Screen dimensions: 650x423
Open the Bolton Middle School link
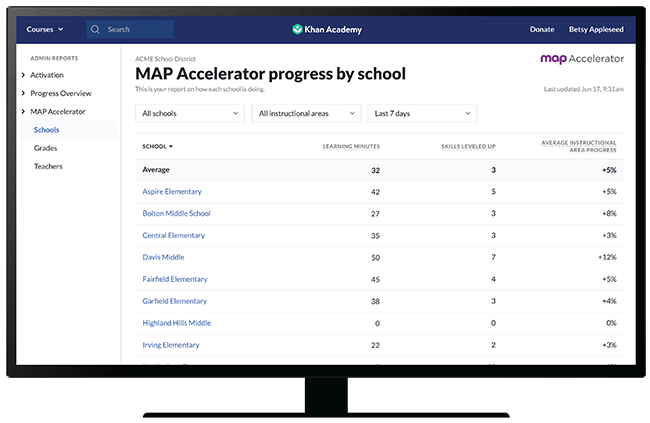coord(176,214)
